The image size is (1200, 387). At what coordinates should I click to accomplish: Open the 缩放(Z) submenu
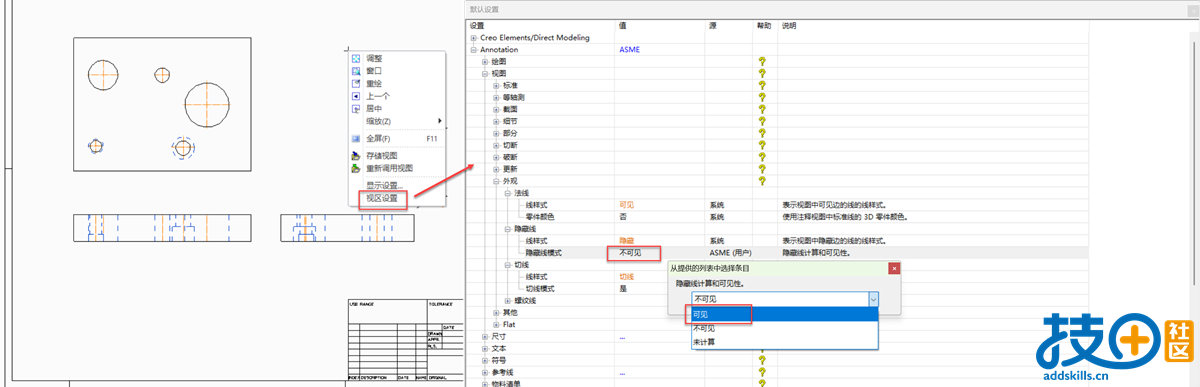pyautogui.click(x=396, y=121)
